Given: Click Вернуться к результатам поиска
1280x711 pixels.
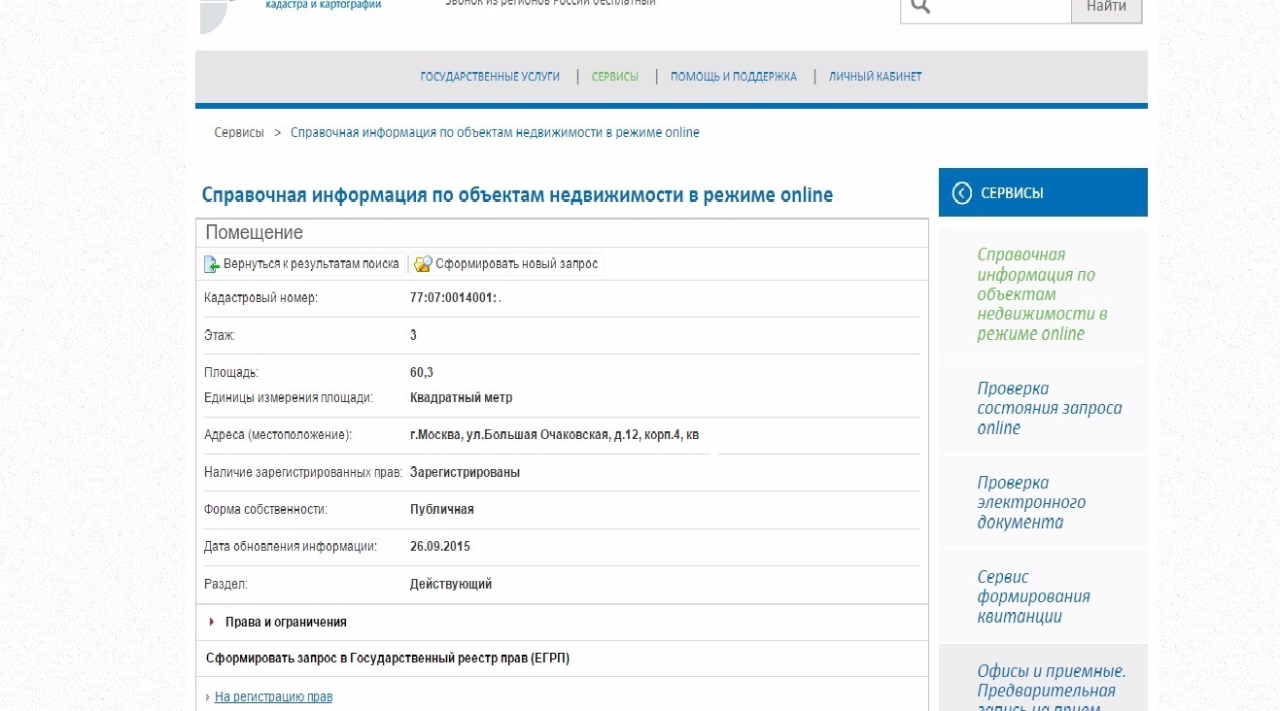Looking at the screenshot, I should pos(311,264).
